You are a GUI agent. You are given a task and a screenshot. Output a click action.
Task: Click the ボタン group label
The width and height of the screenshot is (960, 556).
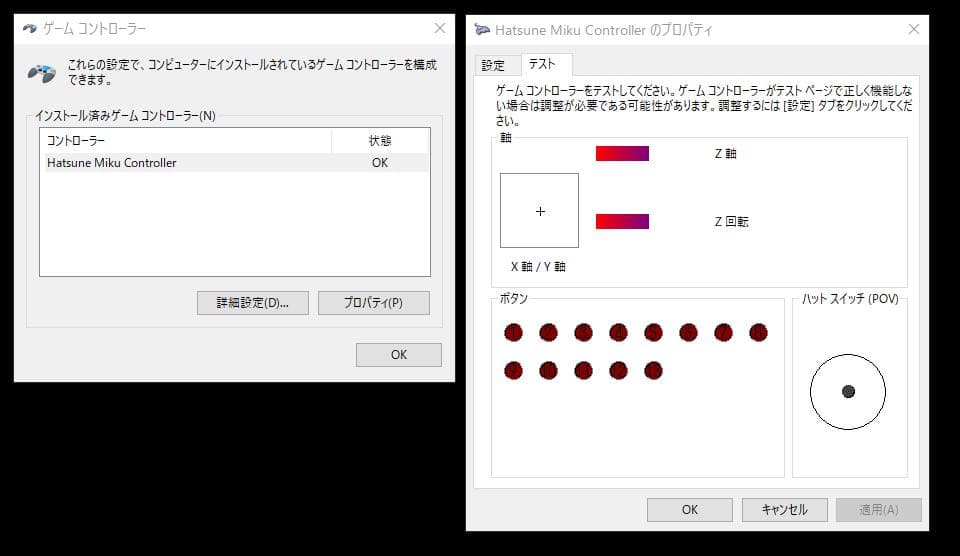[513, 298]
